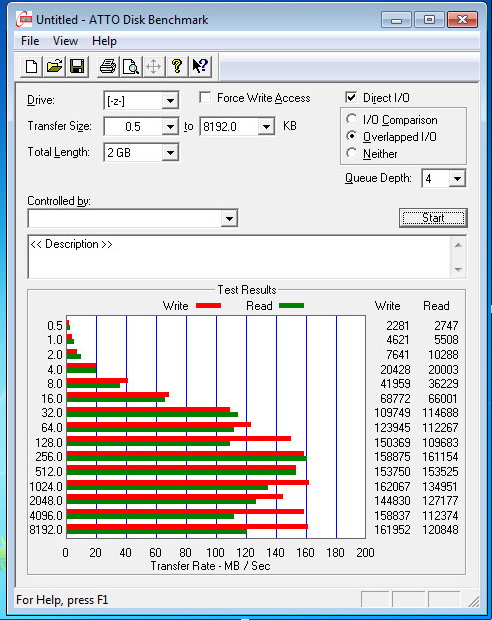Minimize the ATTO Disk Benchmark window

coord(396,19)
